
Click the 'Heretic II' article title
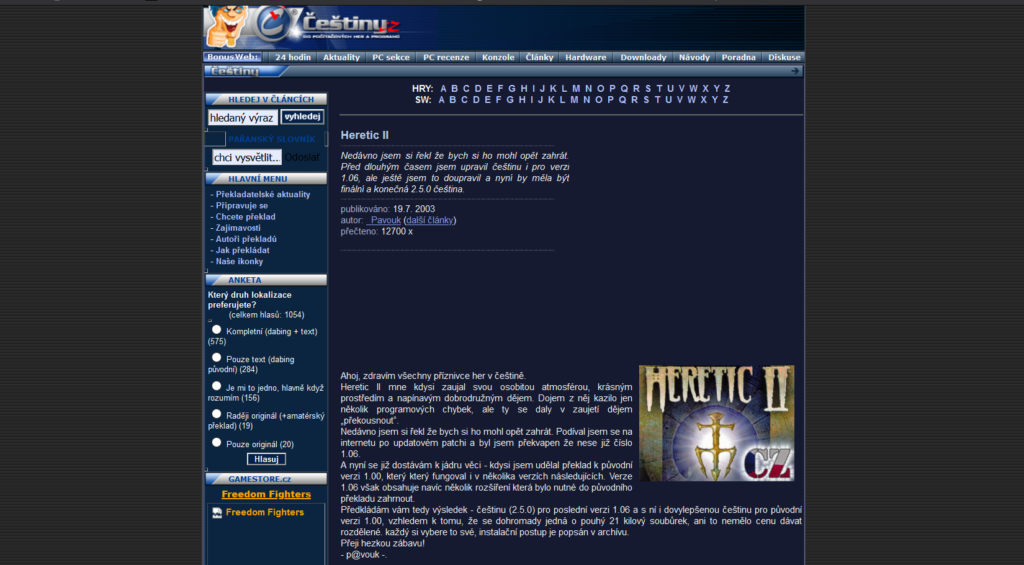(364, 135)
